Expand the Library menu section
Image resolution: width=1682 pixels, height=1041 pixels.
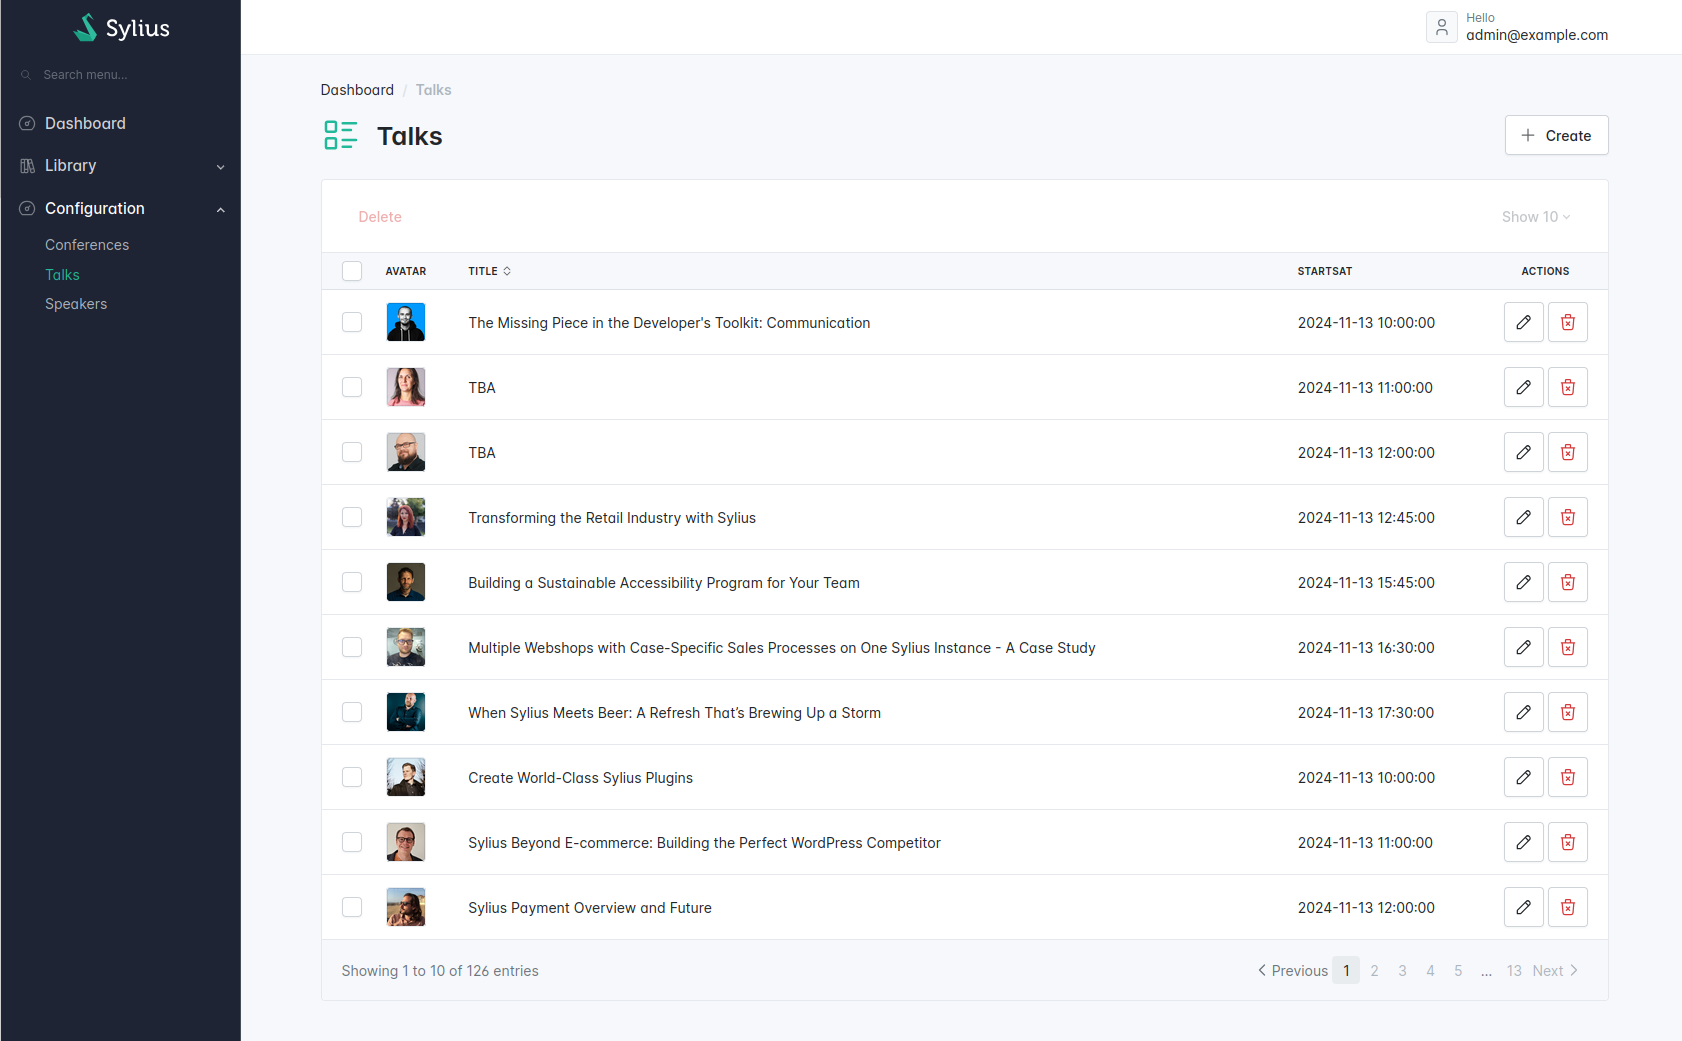coord(121,166)
